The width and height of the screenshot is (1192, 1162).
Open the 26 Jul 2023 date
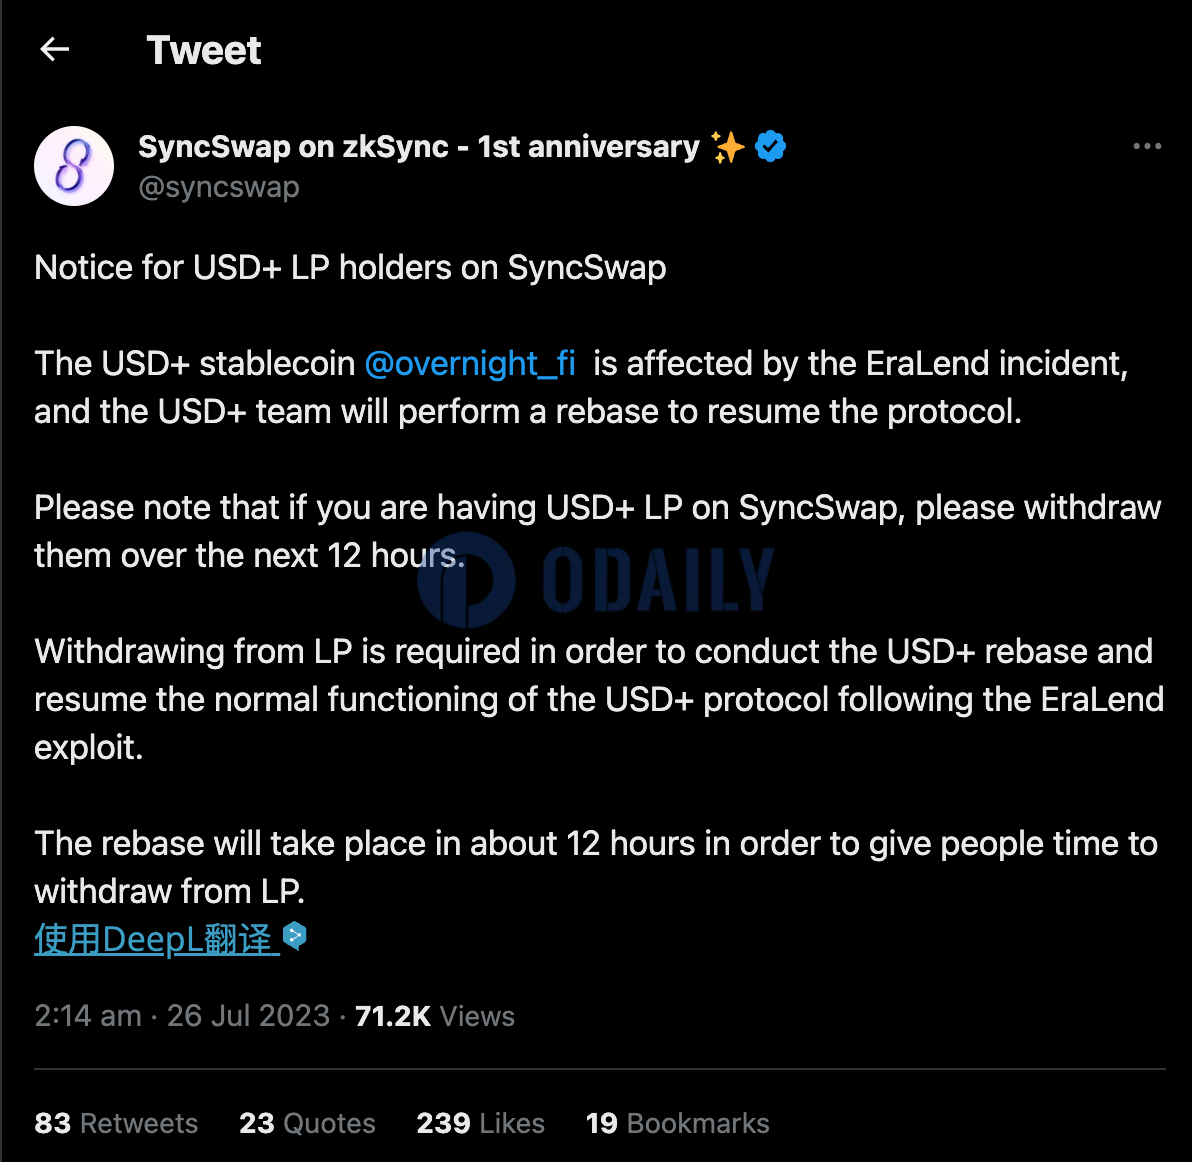click(249, 1016)
